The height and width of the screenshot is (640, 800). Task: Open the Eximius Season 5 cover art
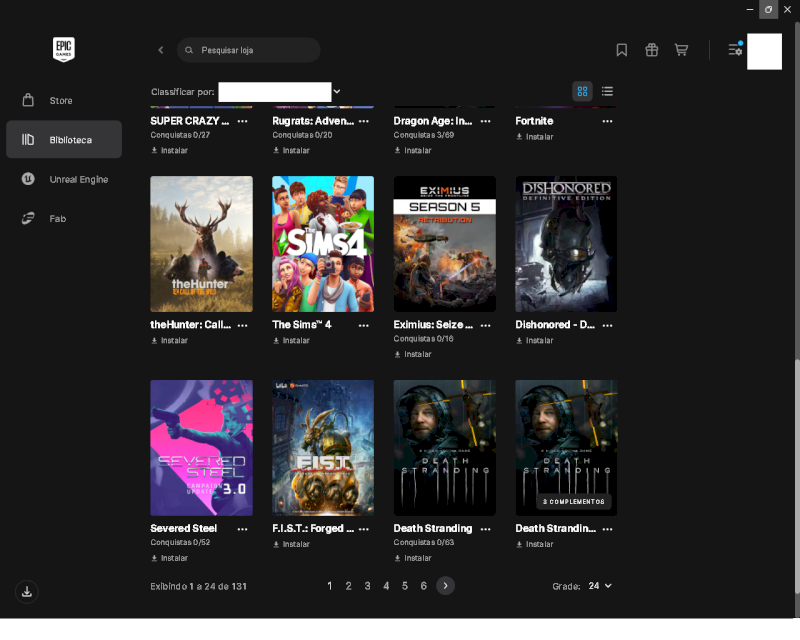445,244
